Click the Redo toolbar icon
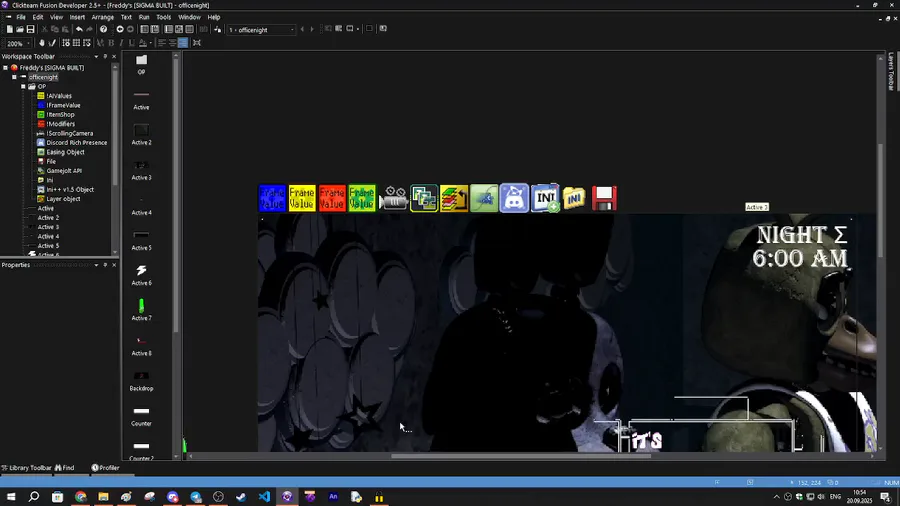Image resolution: width=900 pixels, height=506 pixels. pos(90,29)
